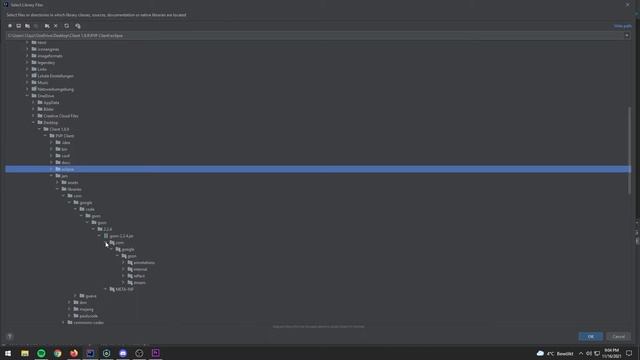
Task: Select the imageformats folder
Action: click(x=50, y=56)
